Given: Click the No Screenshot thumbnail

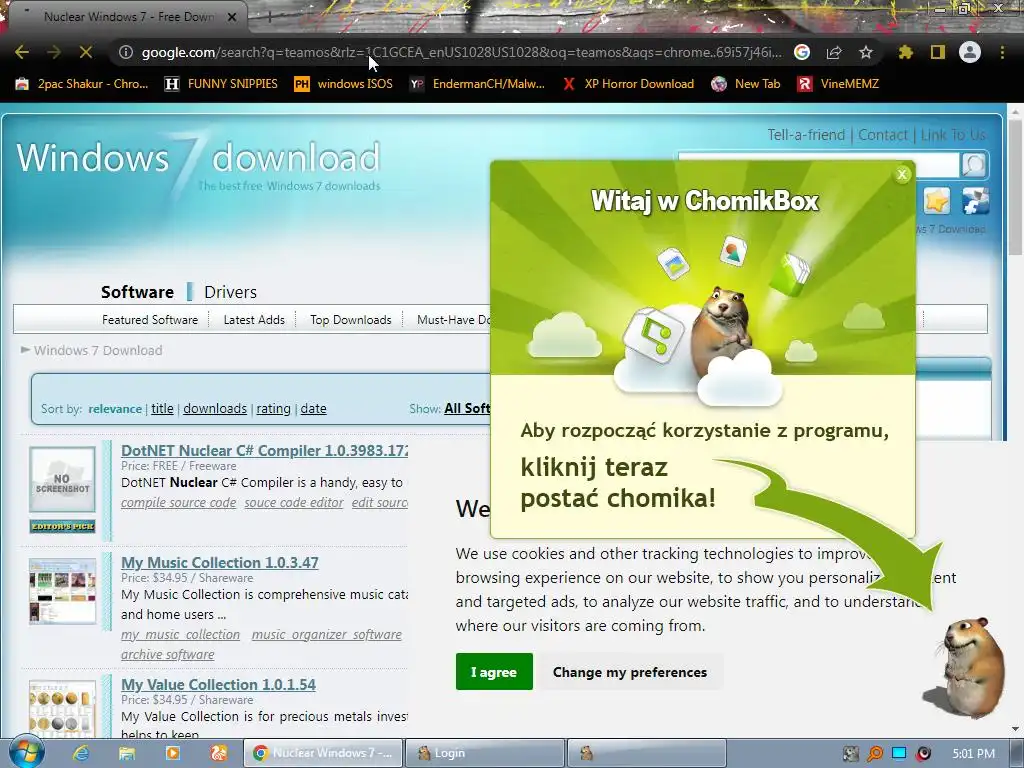Looking at the screenshot, I should coord(62,479).
